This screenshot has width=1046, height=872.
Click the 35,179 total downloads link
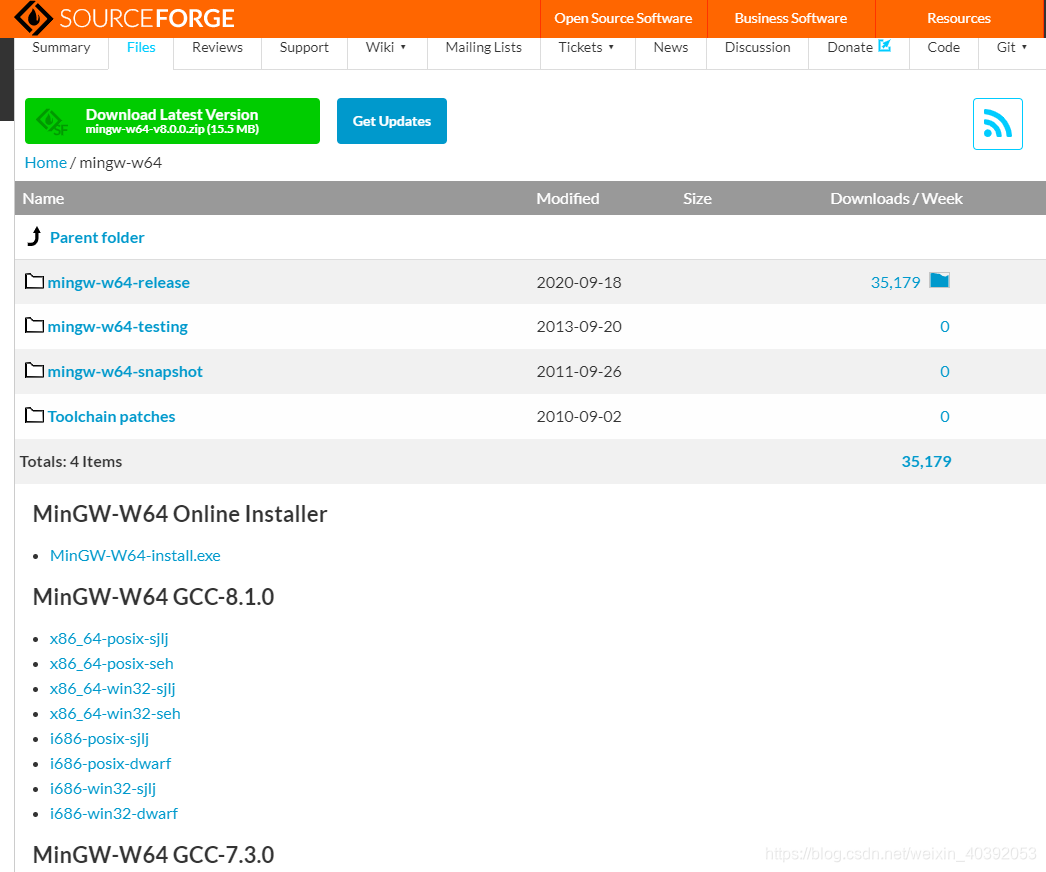tap(926, 462)
